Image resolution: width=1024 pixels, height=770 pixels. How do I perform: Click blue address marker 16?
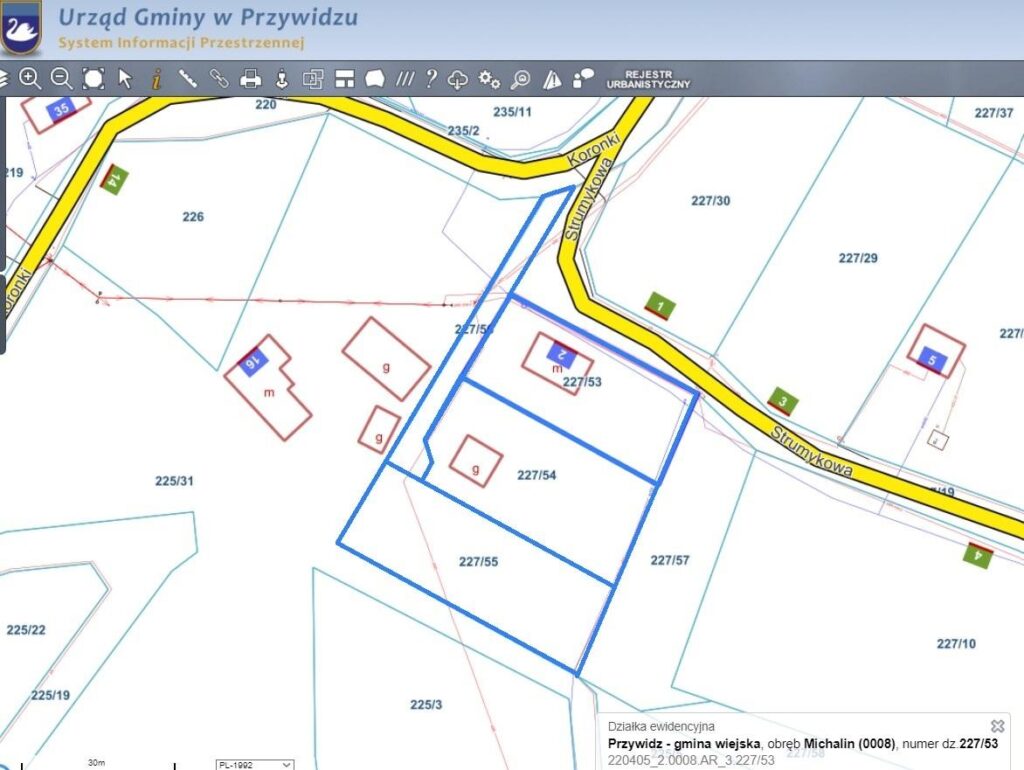253,361
